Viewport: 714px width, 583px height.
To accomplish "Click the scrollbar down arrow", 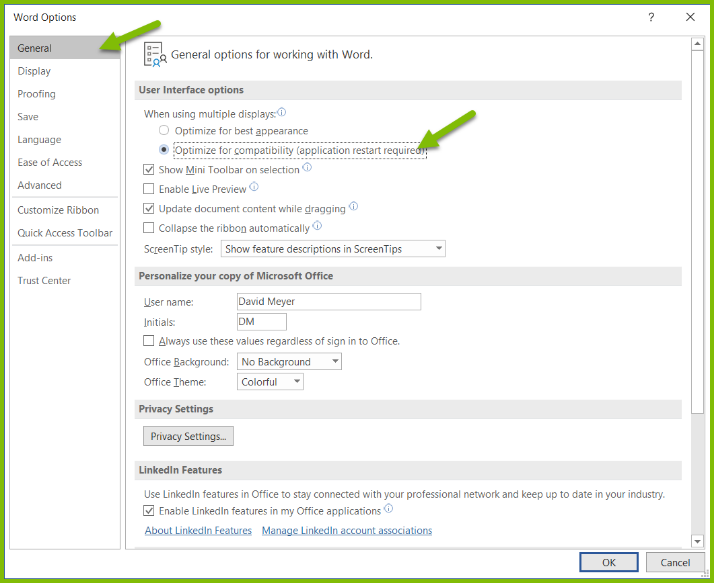I will [697, 541].
